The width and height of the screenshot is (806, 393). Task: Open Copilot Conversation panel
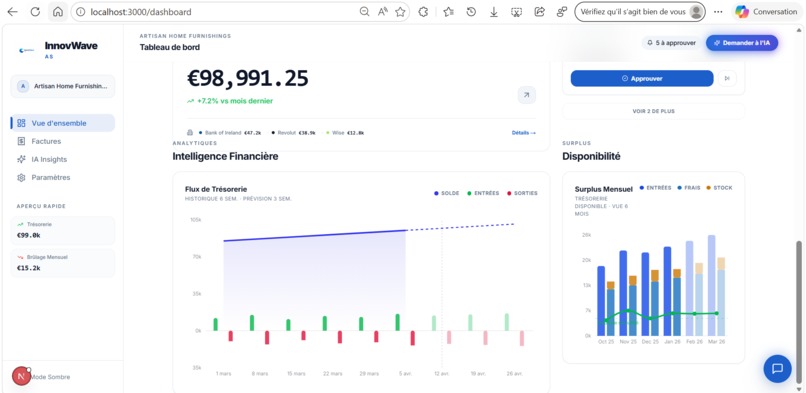(766, 12)
